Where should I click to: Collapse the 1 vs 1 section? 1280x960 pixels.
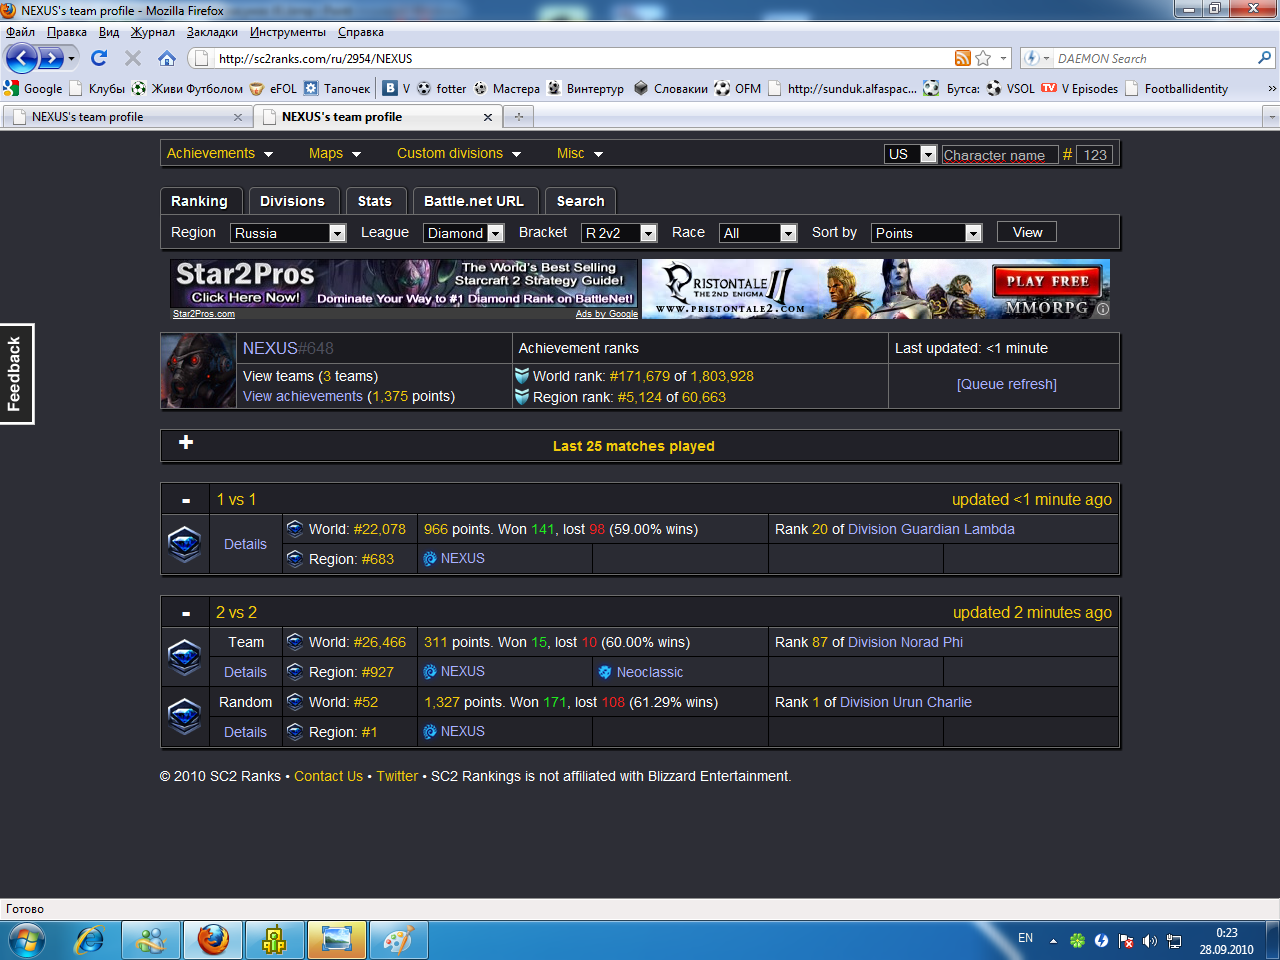point(186,500)
